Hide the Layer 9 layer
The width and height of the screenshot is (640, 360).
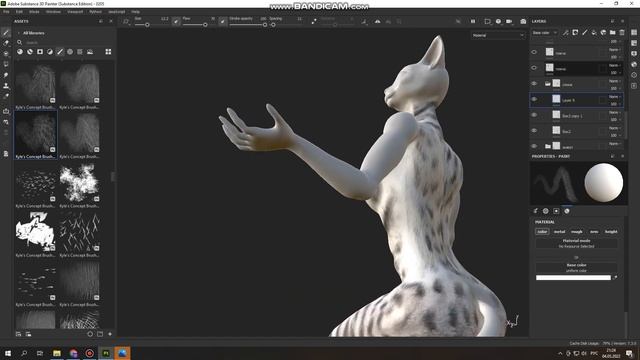tap(534, 99)
